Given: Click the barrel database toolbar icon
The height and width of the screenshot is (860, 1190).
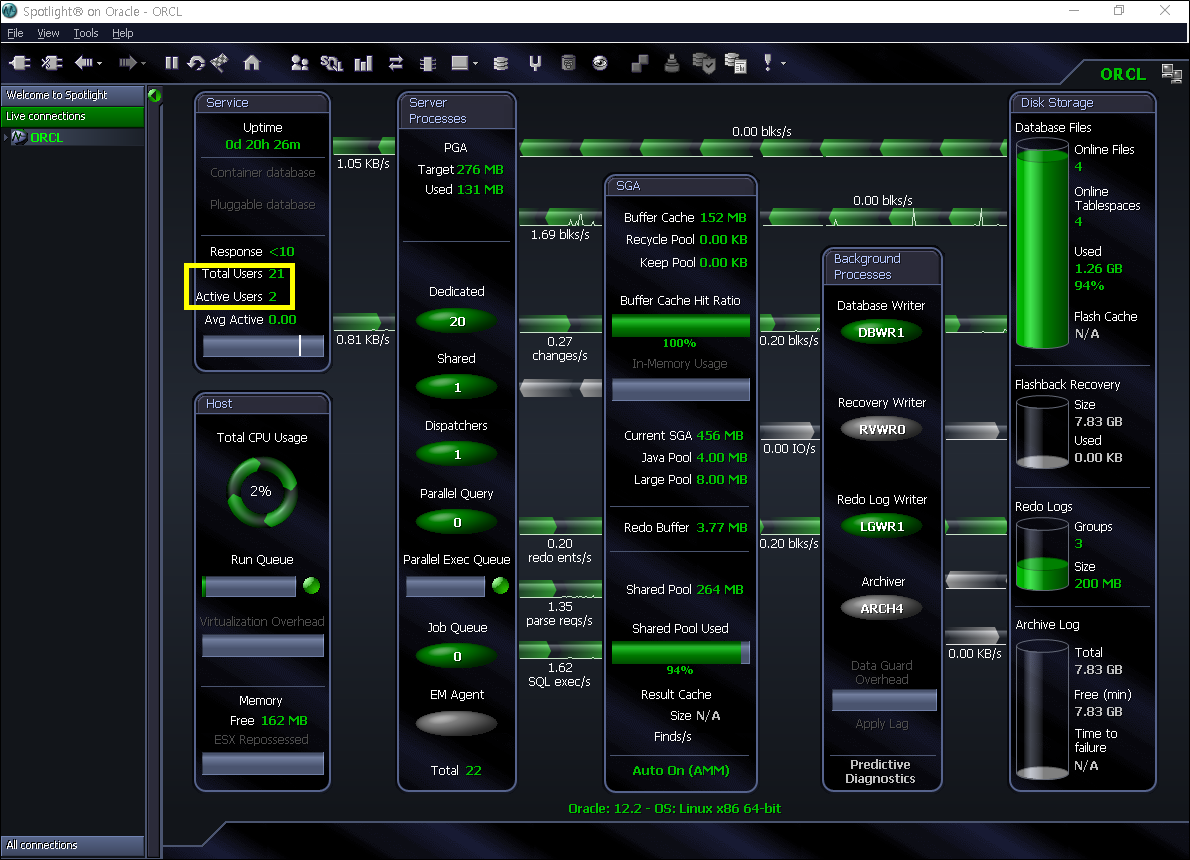Looking at the screenshot, I should click(x=568, y=63).
